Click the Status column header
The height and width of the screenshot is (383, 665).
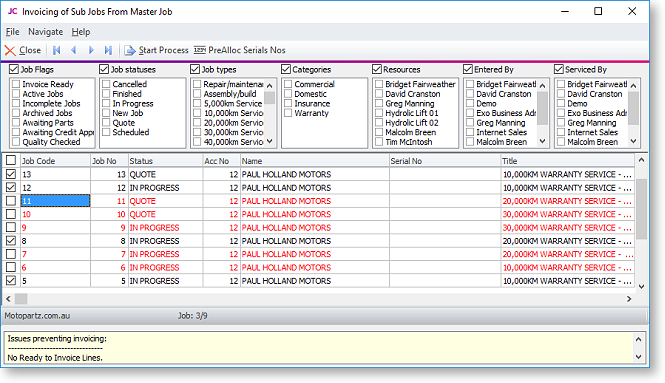pos(165,161)
